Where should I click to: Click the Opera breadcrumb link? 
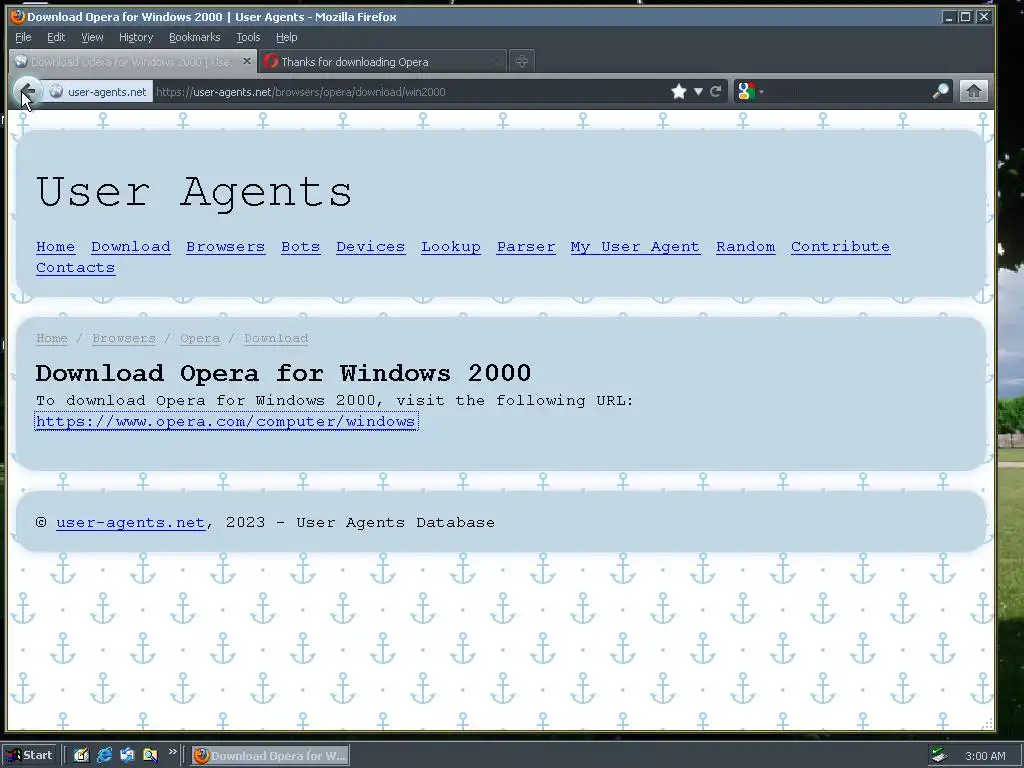pyautogui.click(x=200, y=338)
